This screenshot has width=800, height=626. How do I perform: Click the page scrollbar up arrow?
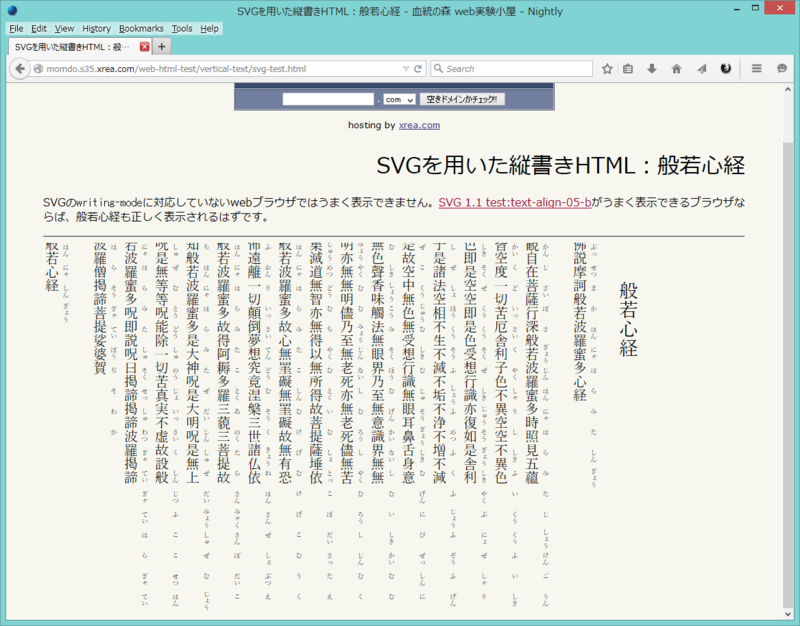[788, 89]
